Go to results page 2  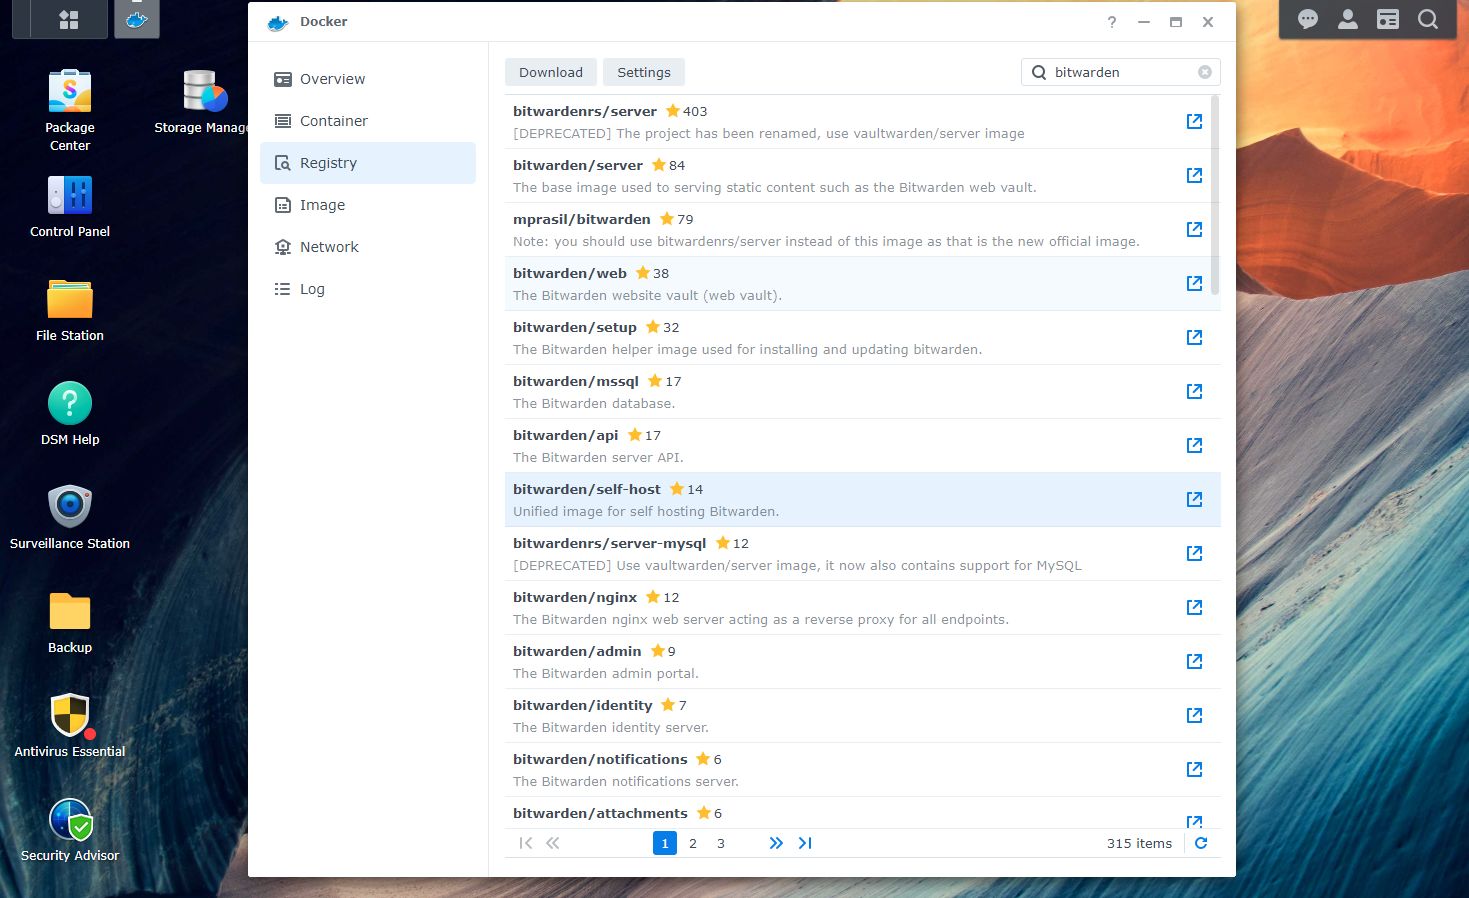tap(693, 843)
